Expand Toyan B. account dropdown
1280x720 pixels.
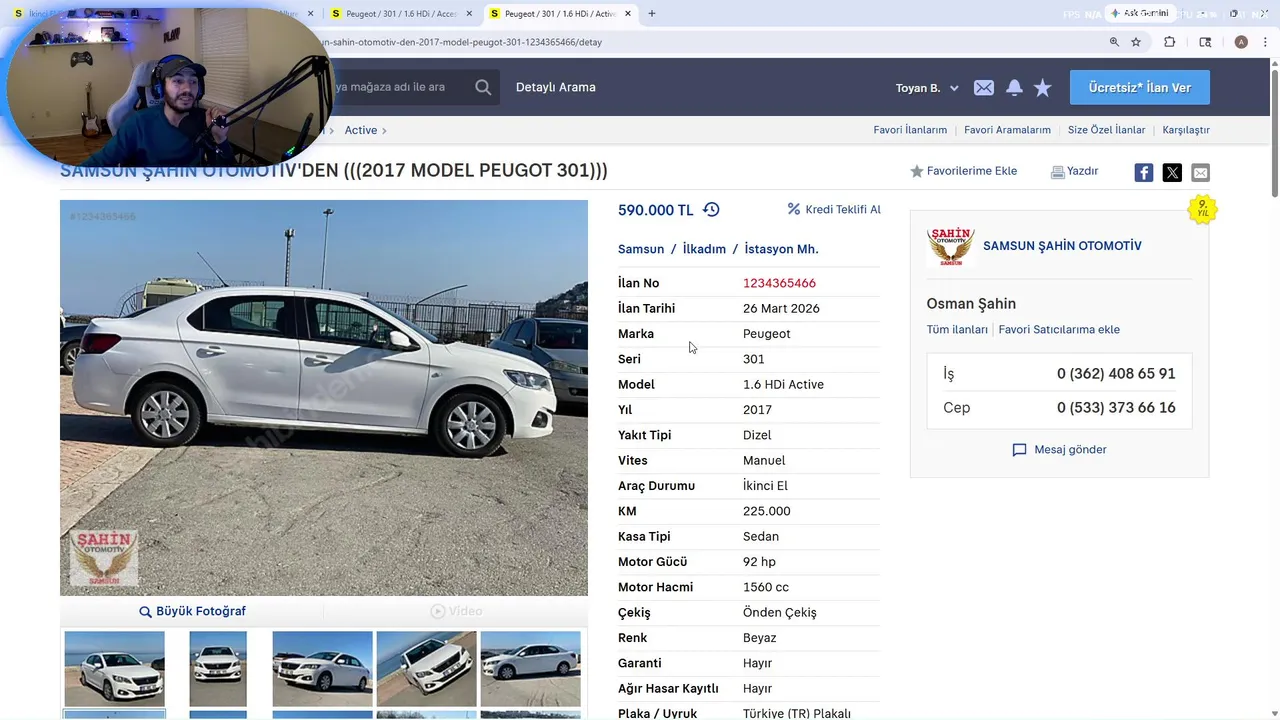click(927, 88)
